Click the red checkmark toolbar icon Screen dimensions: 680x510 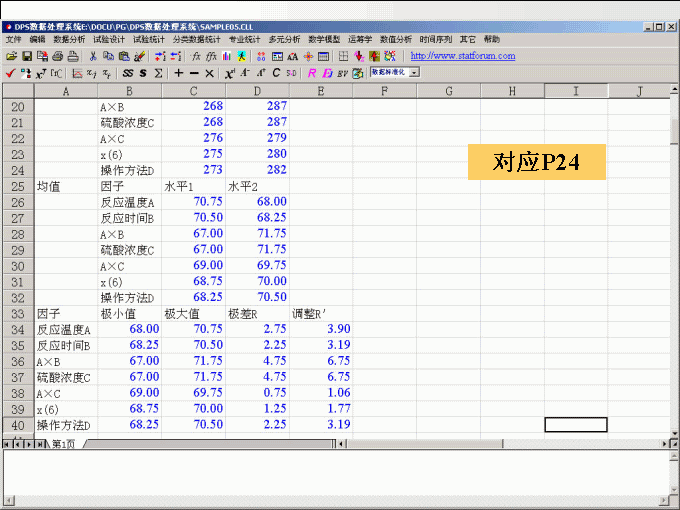[x=10, y=73]
